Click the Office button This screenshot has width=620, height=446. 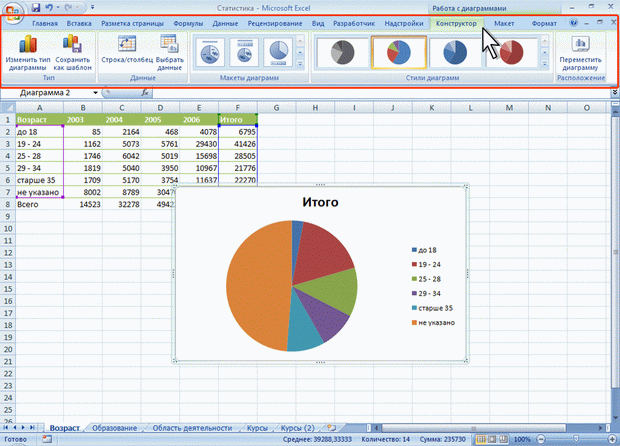pyautogui.click(x=13, y=12)
